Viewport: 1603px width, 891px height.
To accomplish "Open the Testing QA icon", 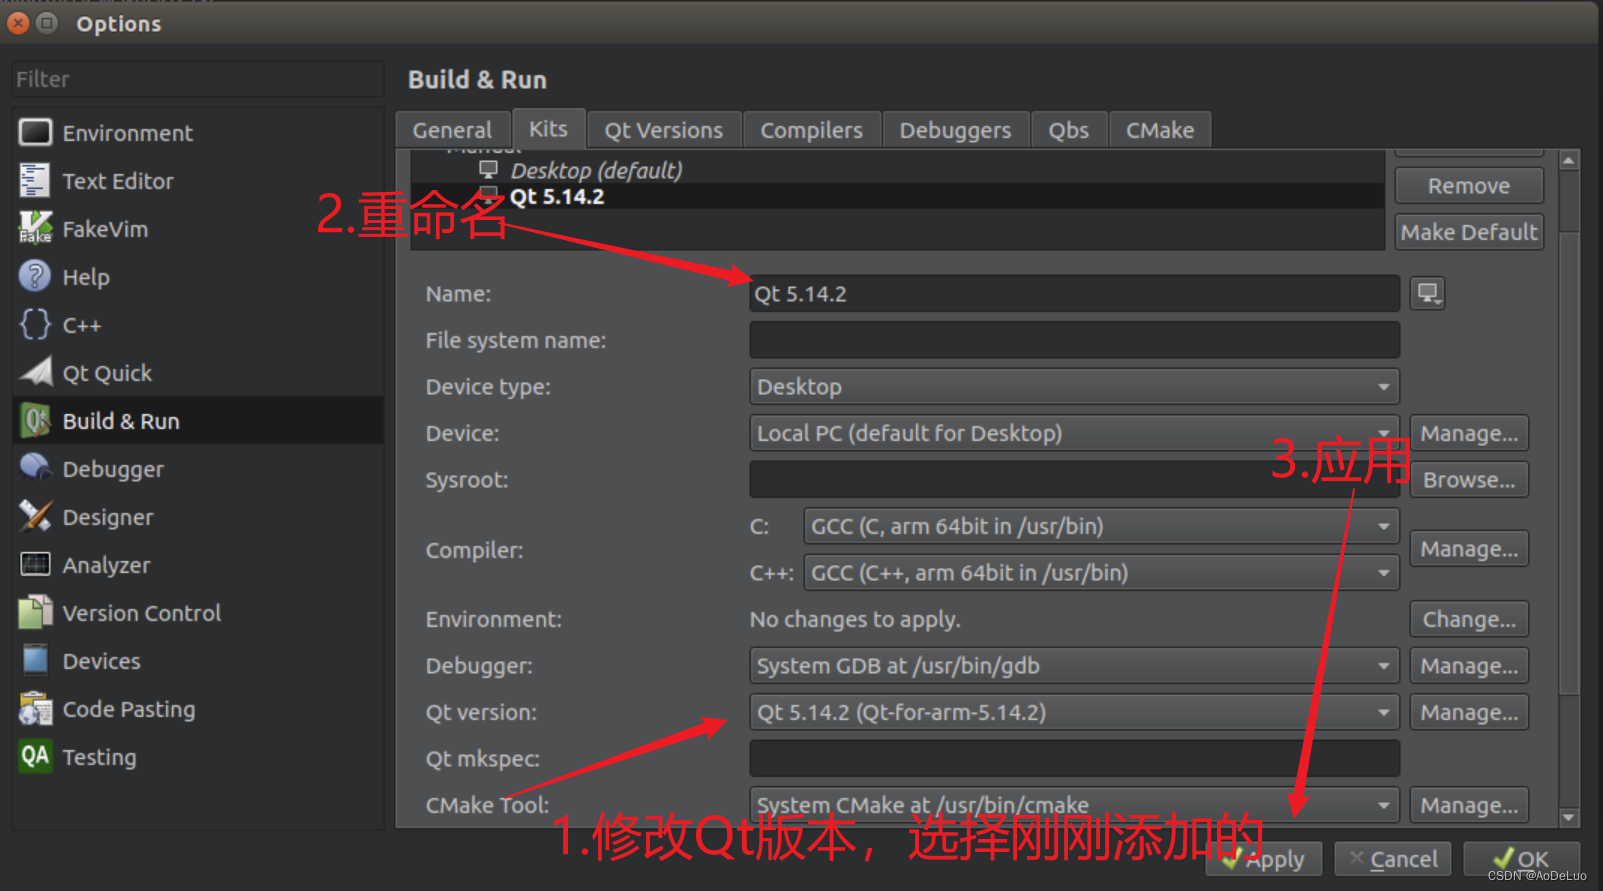I will 35,756.
